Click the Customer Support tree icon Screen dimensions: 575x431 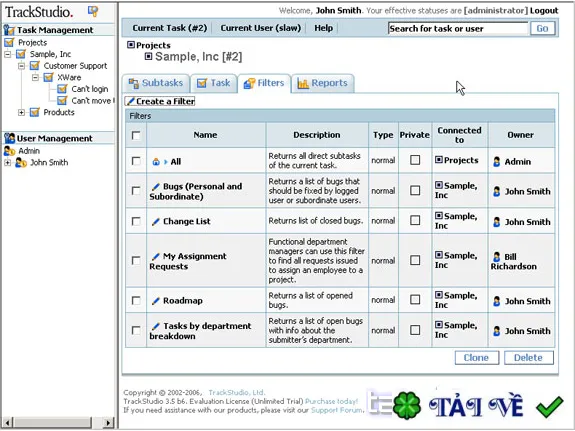pos(34,66)
